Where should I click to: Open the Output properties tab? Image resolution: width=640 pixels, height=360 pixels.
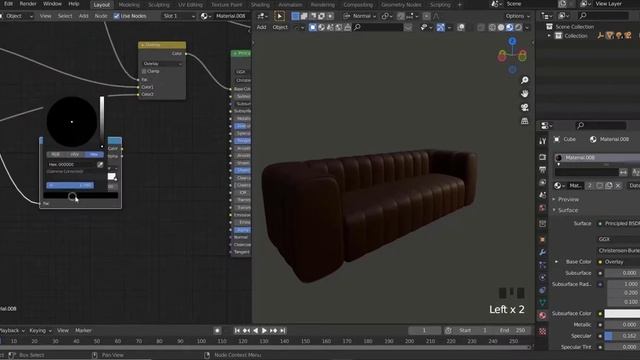click(x=542, y=169)
